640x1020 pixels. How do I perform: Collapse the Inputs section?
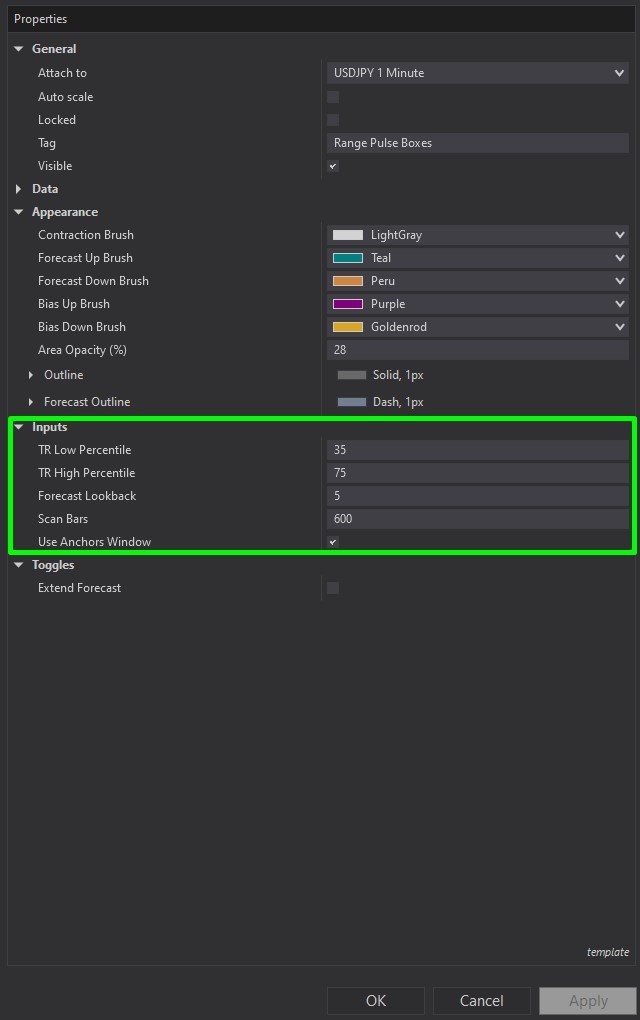18,427
